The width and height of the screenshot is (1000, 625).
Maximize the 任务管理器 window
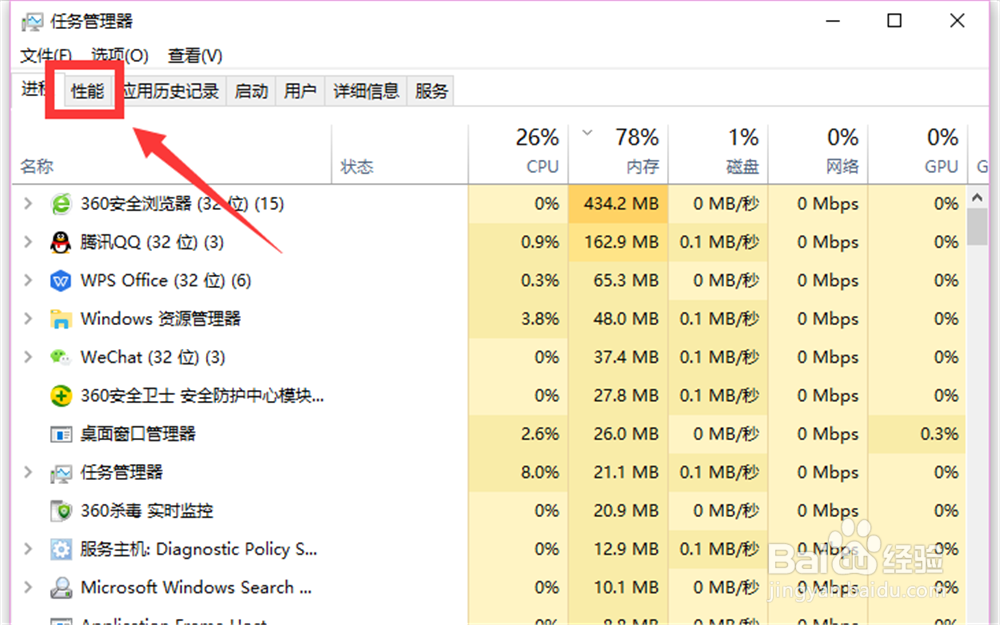click(895, 20)
